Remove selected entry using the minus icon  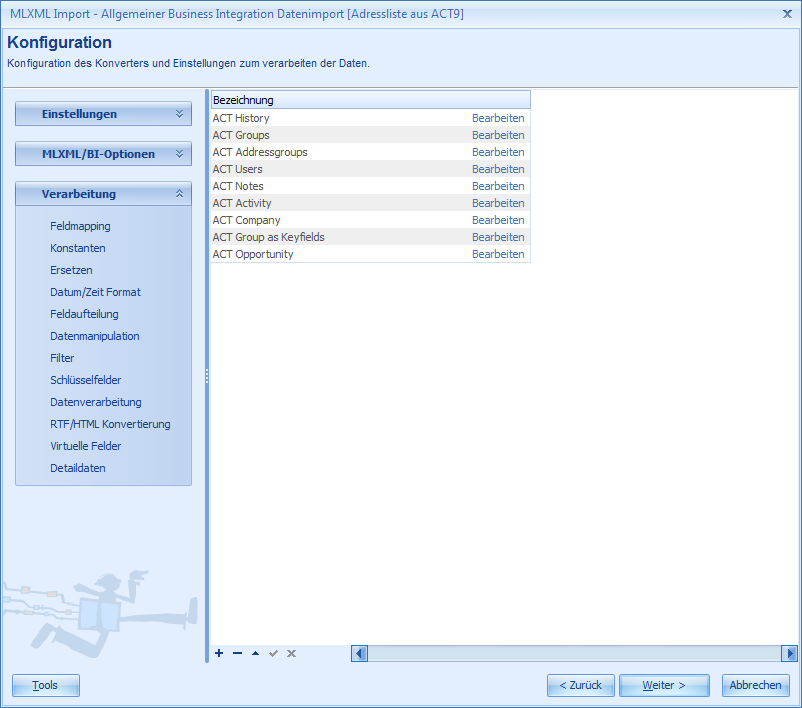click(237, 653)
